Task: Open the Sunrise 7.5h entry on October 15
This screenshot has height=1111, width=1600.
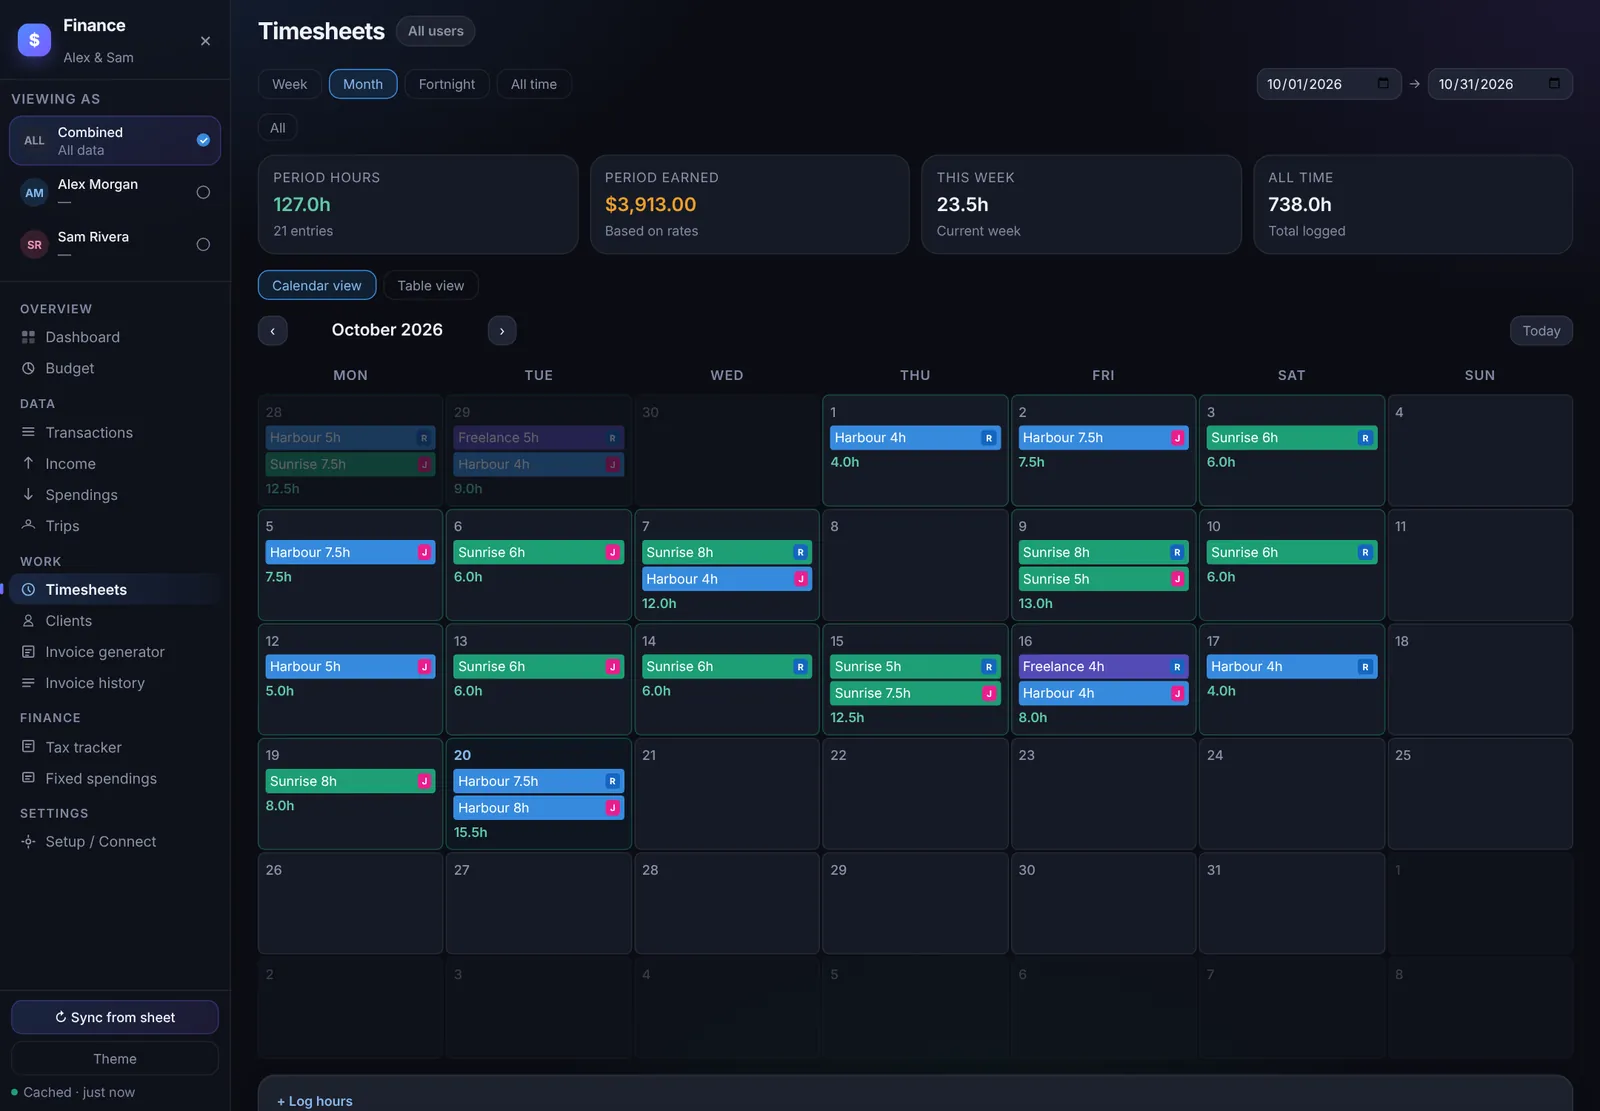Action: click(x=915, y=693)
